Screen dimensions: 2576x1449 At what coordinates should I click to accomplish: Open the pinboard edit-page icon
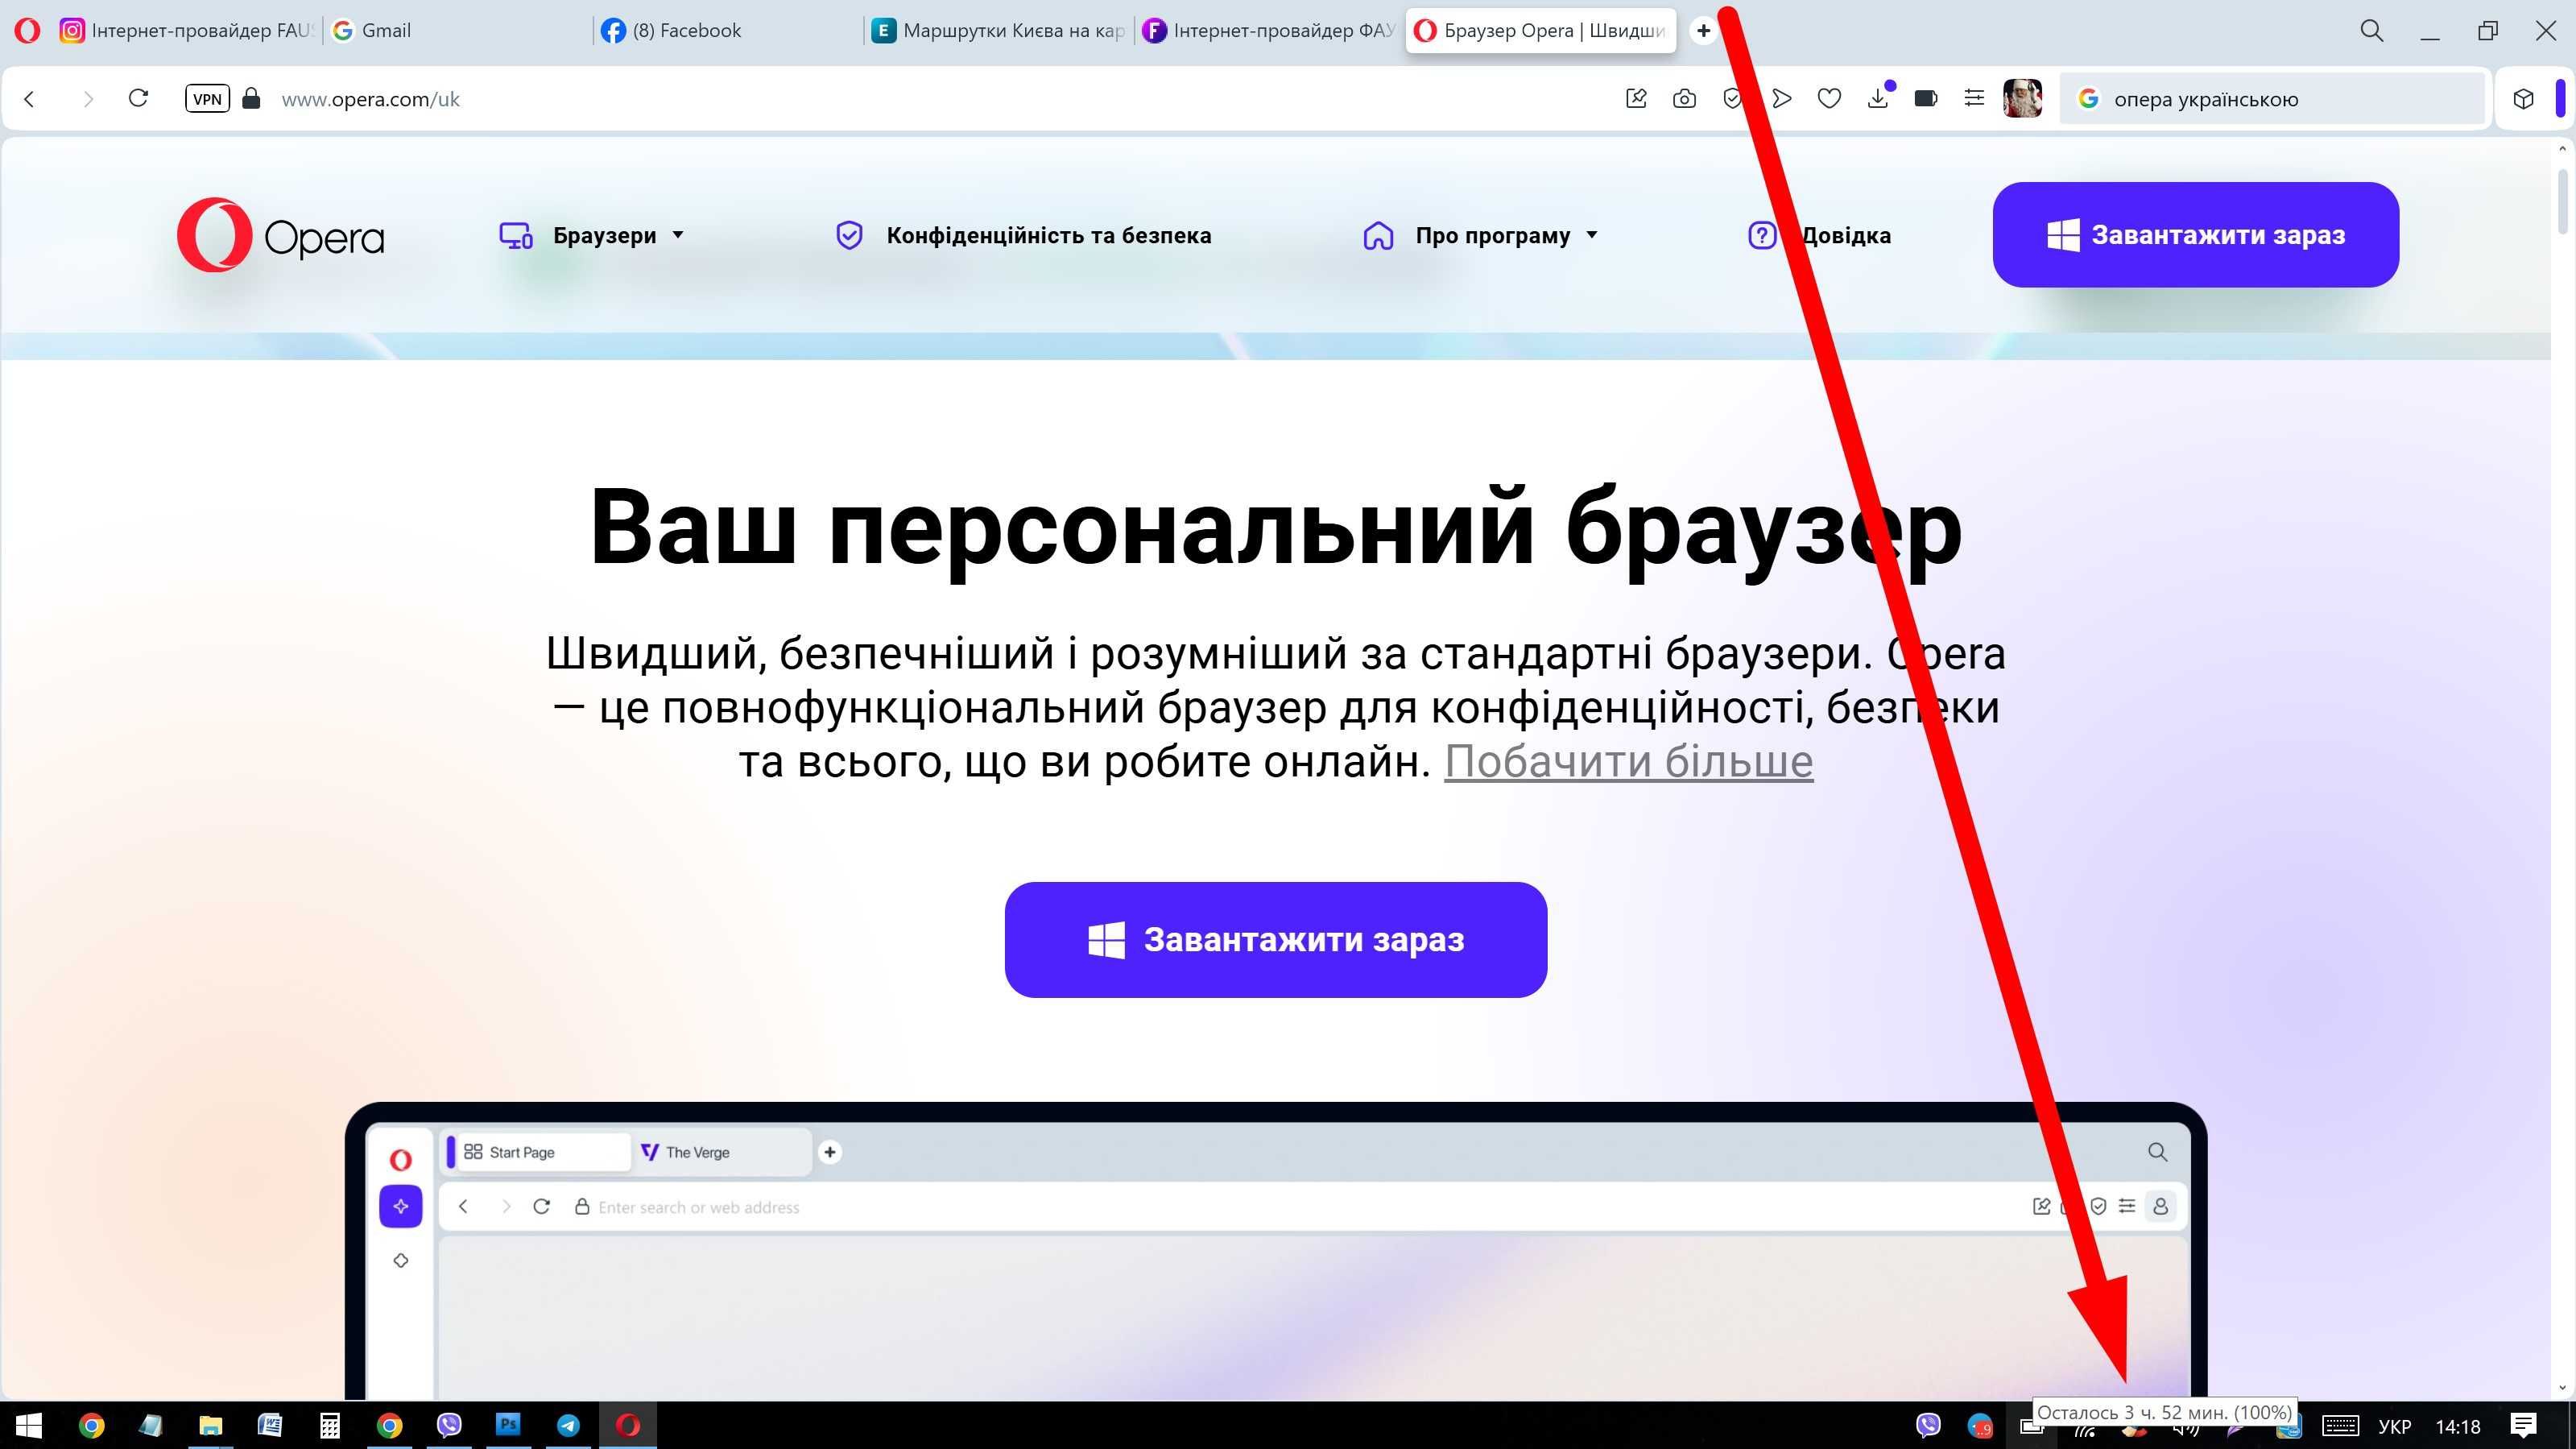tap(1636, 98)
